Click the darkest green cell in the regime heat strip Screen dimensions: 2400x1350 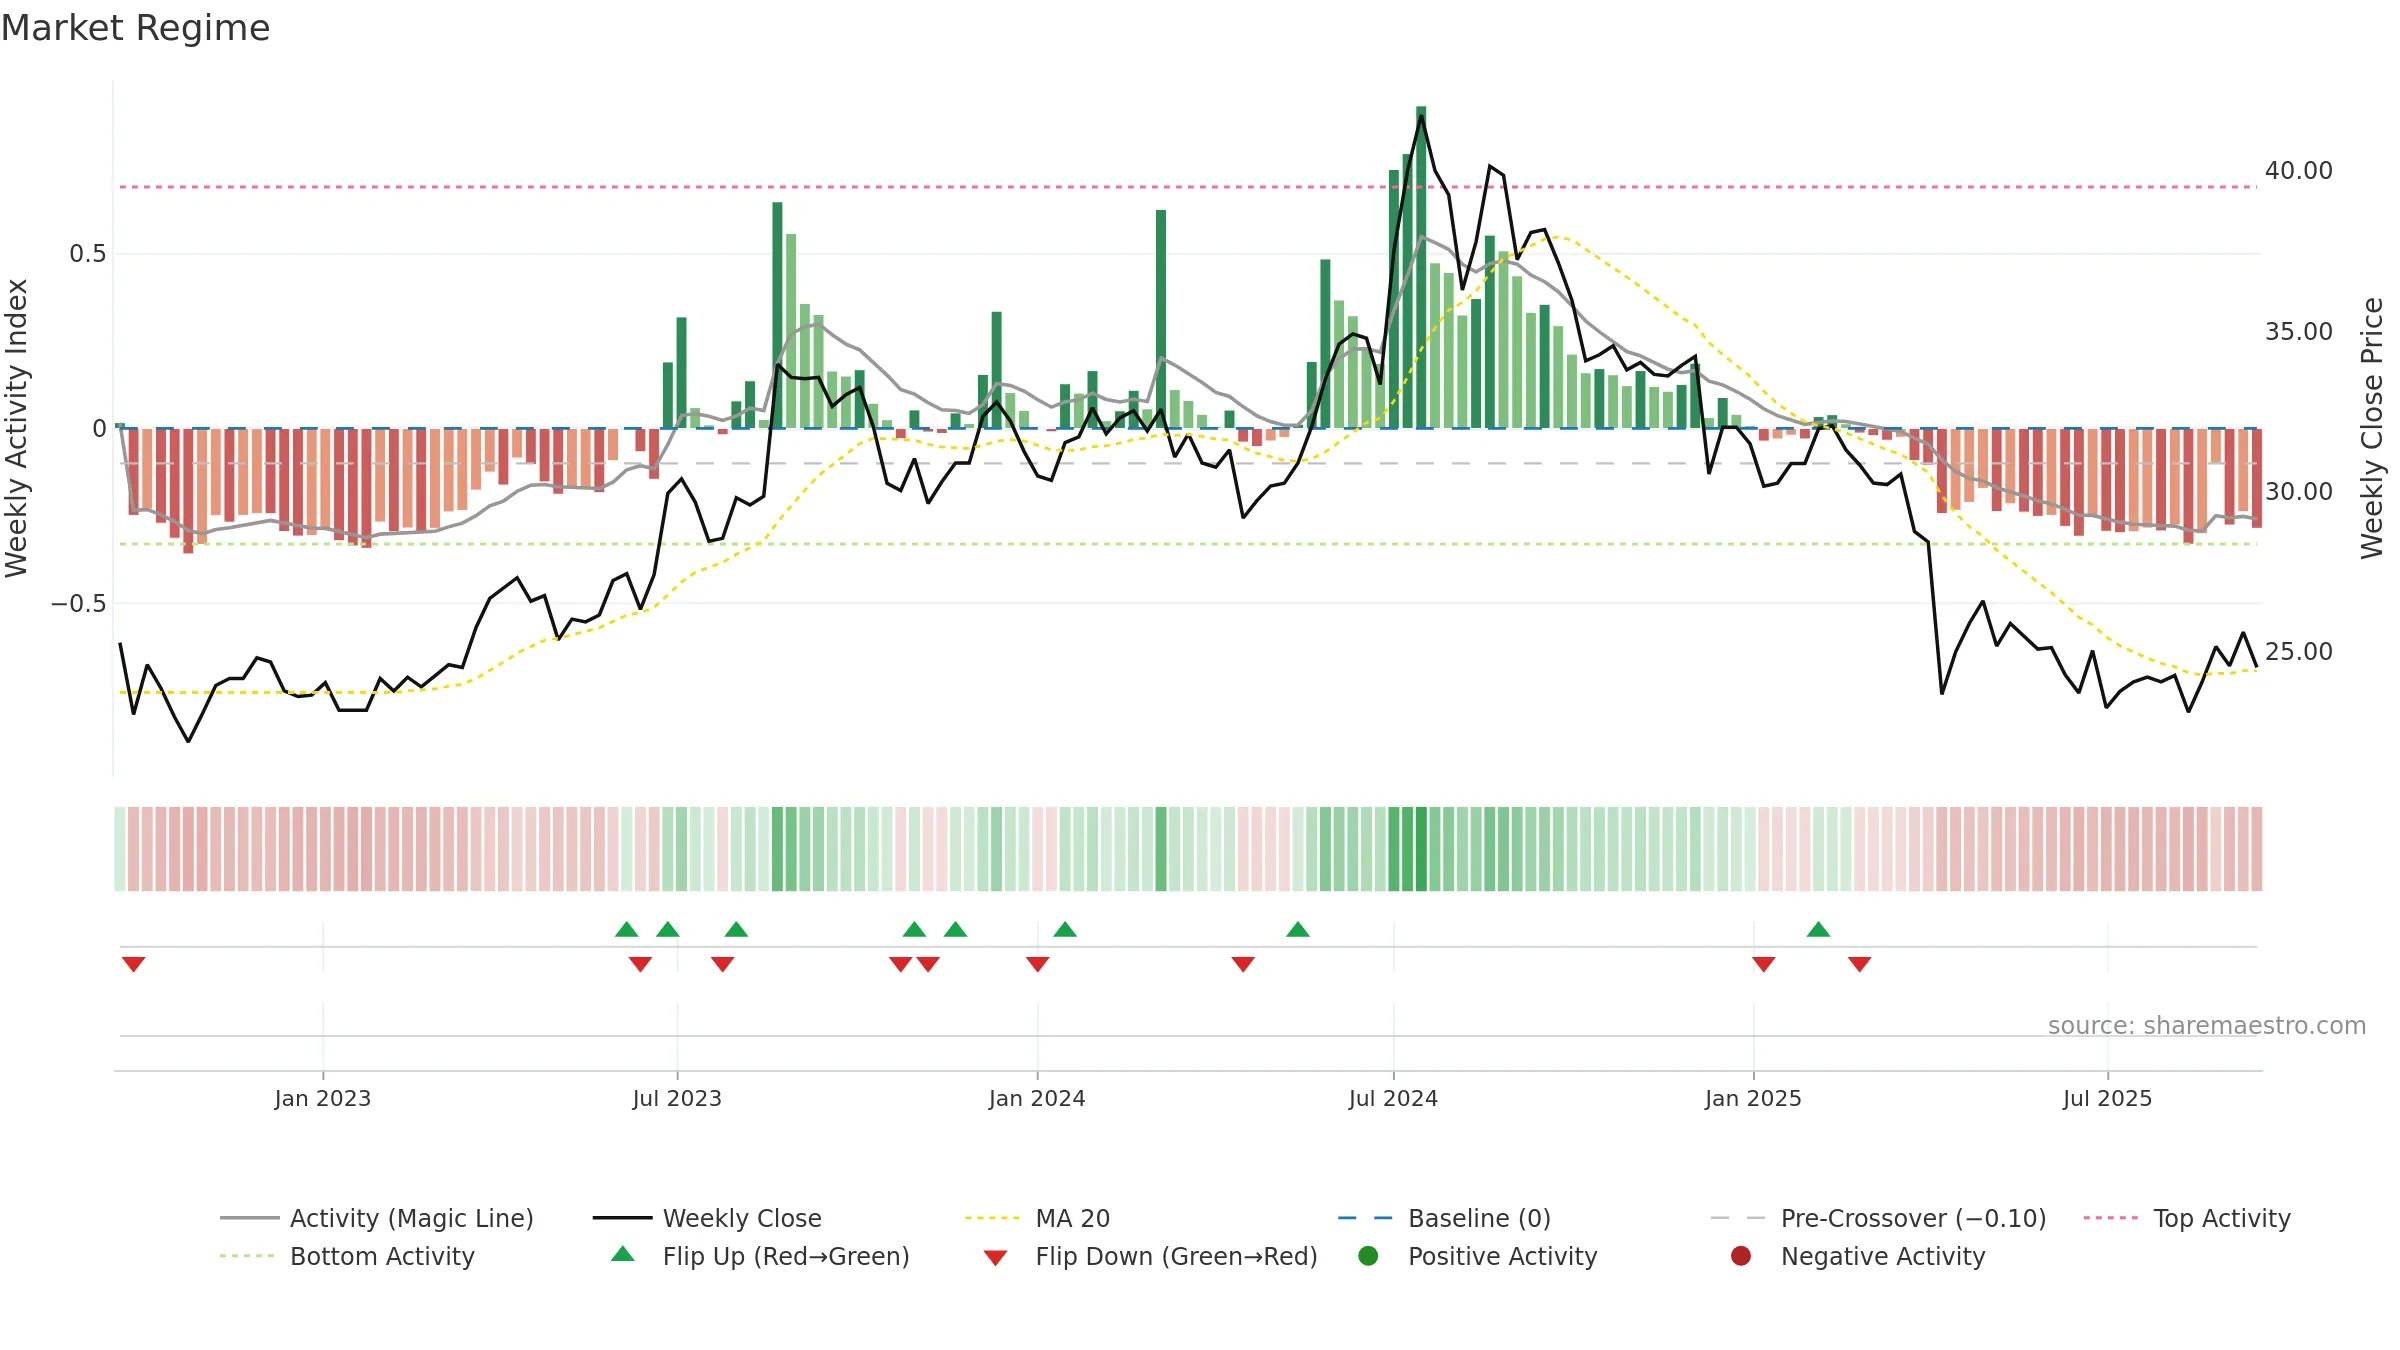point(1421,849)
